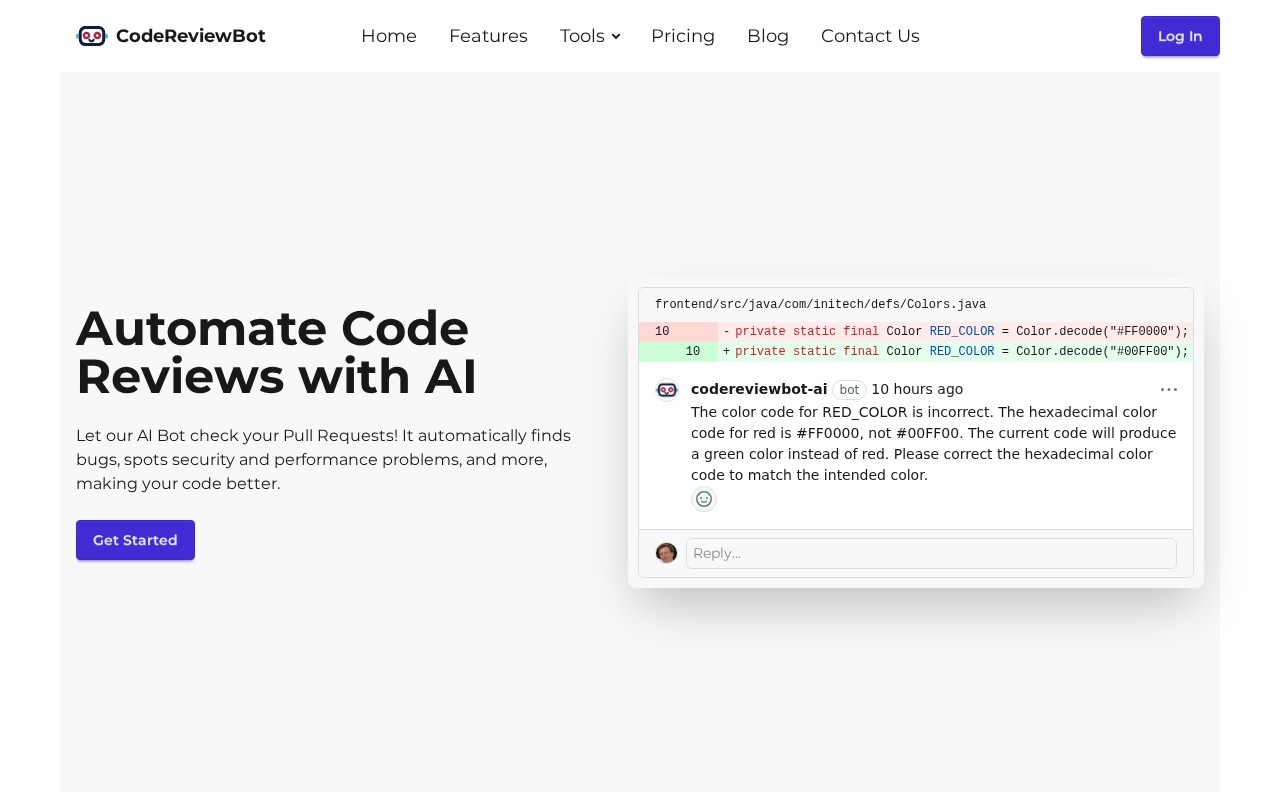The width and height of the screenshot is (1280, 800).
Task: Go to the Features page
Action: (488, 36)
